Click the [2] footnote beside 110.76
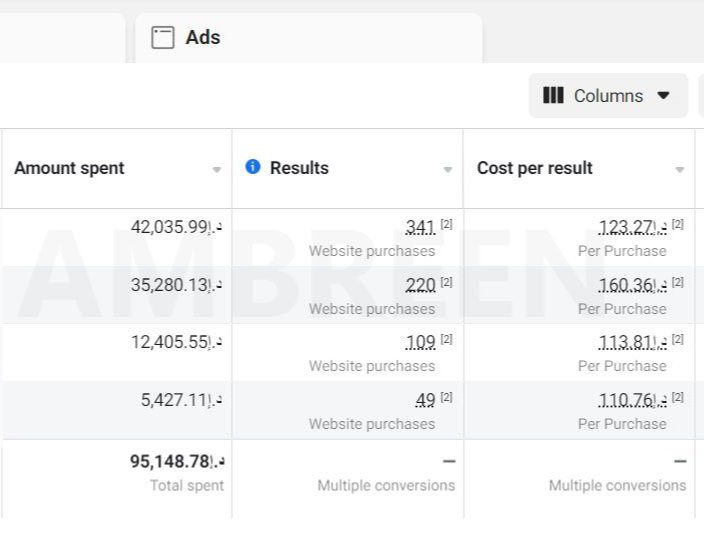The width and height of the screenshot is (704, 545). tap(678, 398)
